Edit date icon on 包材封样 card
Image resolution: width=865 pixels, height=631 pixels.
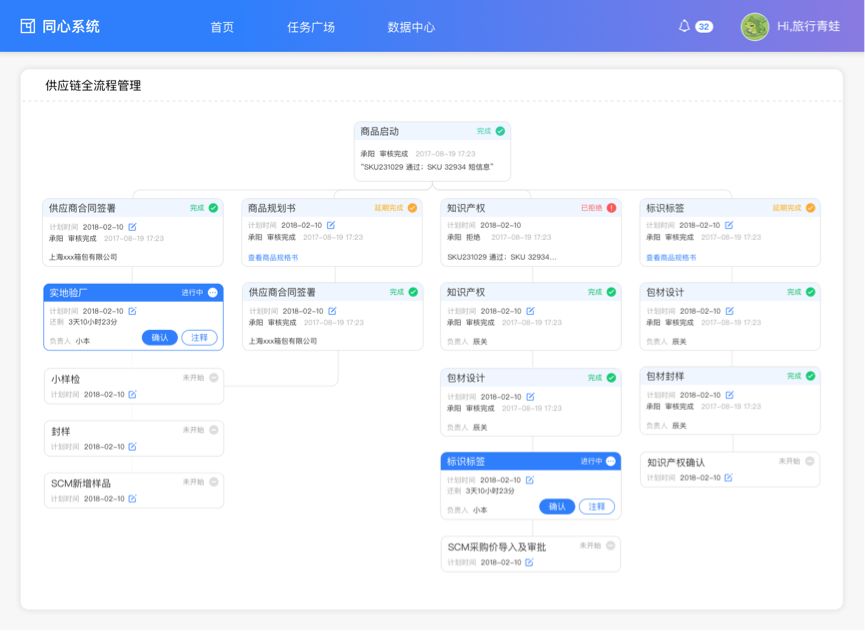(730, 395)
